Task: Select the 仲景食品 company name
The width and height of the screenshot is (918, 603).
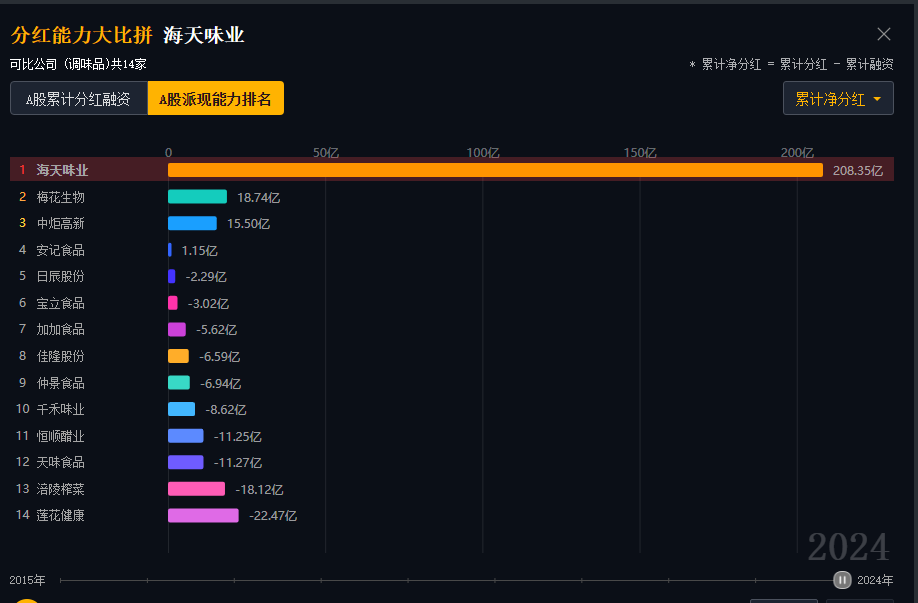Action: click(60, 383)
